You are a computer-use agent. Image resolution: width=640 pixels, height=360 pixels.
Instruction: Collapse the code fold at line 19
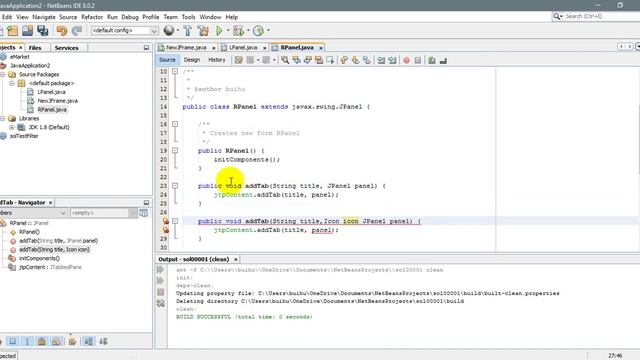point(175,151)
